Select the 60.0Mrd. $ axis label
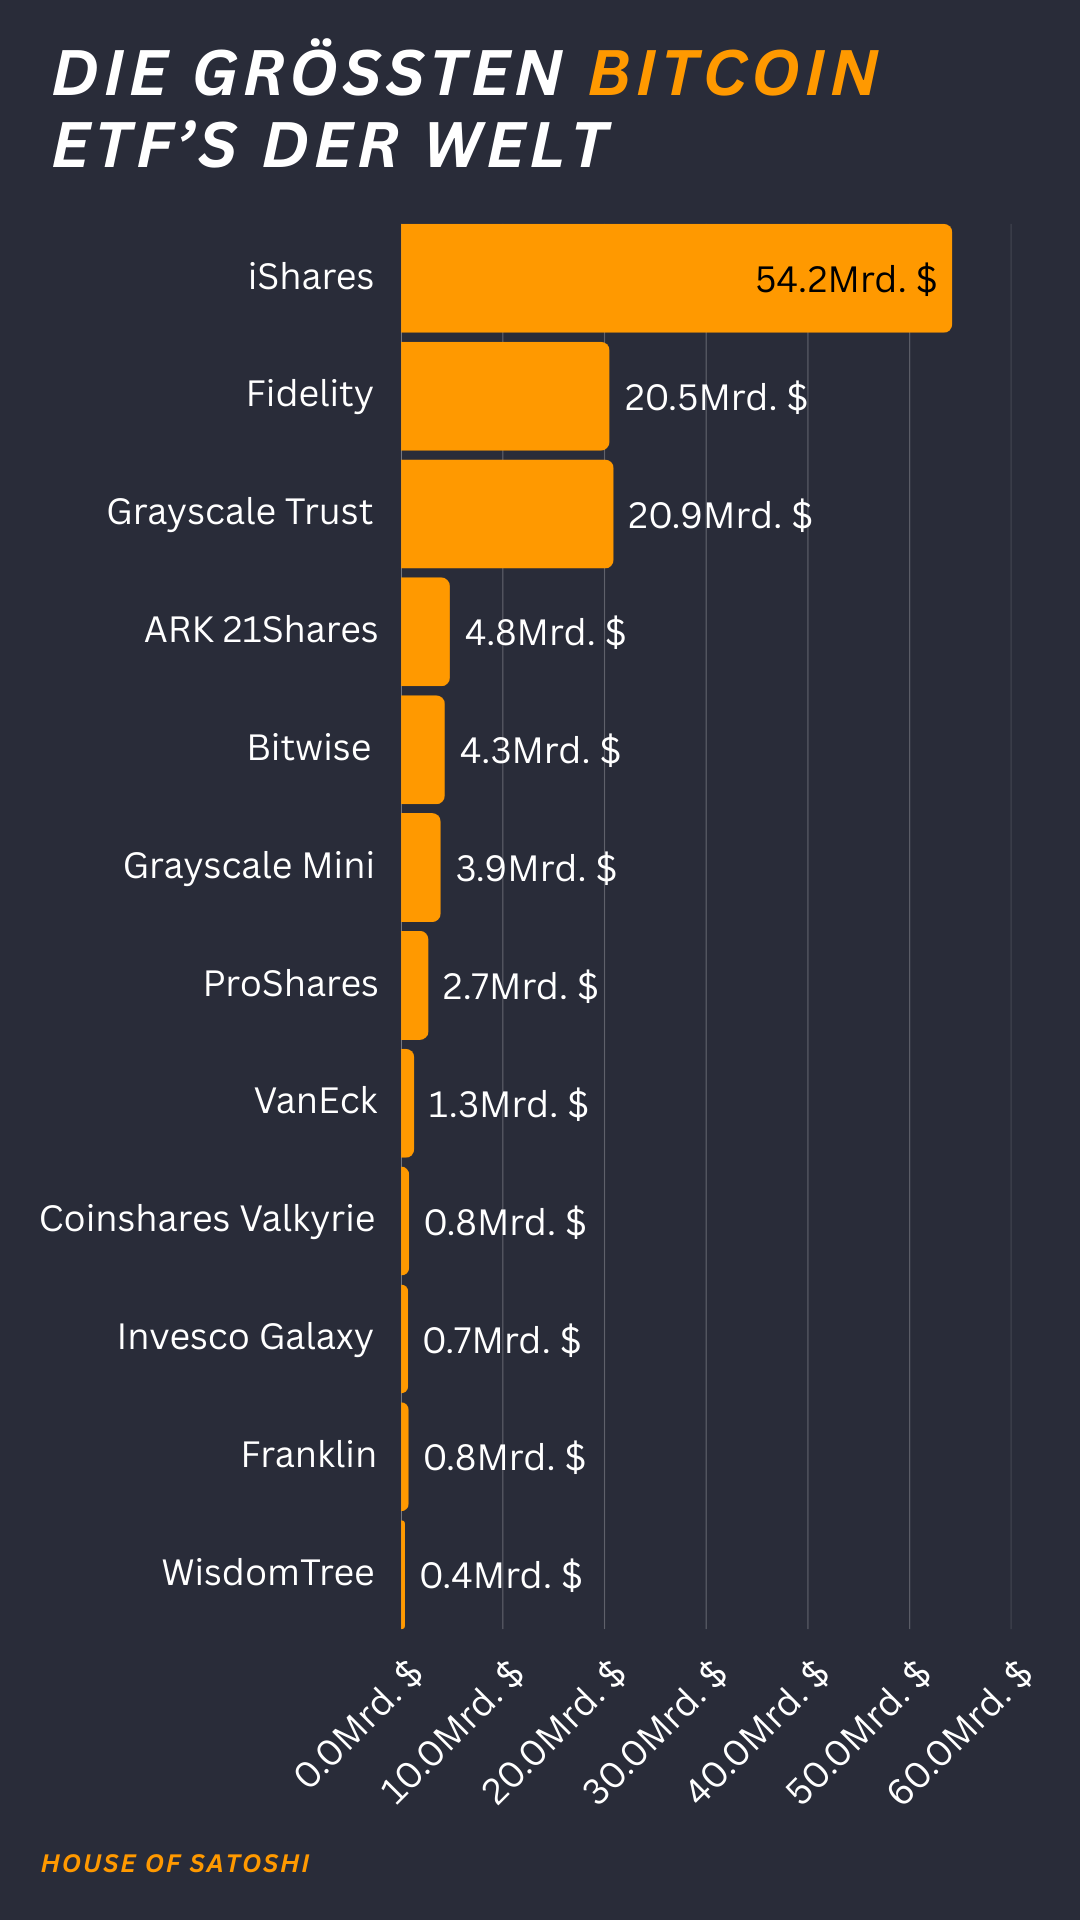Viewport: 1080px width, 1920px height. pos(960,1733)
